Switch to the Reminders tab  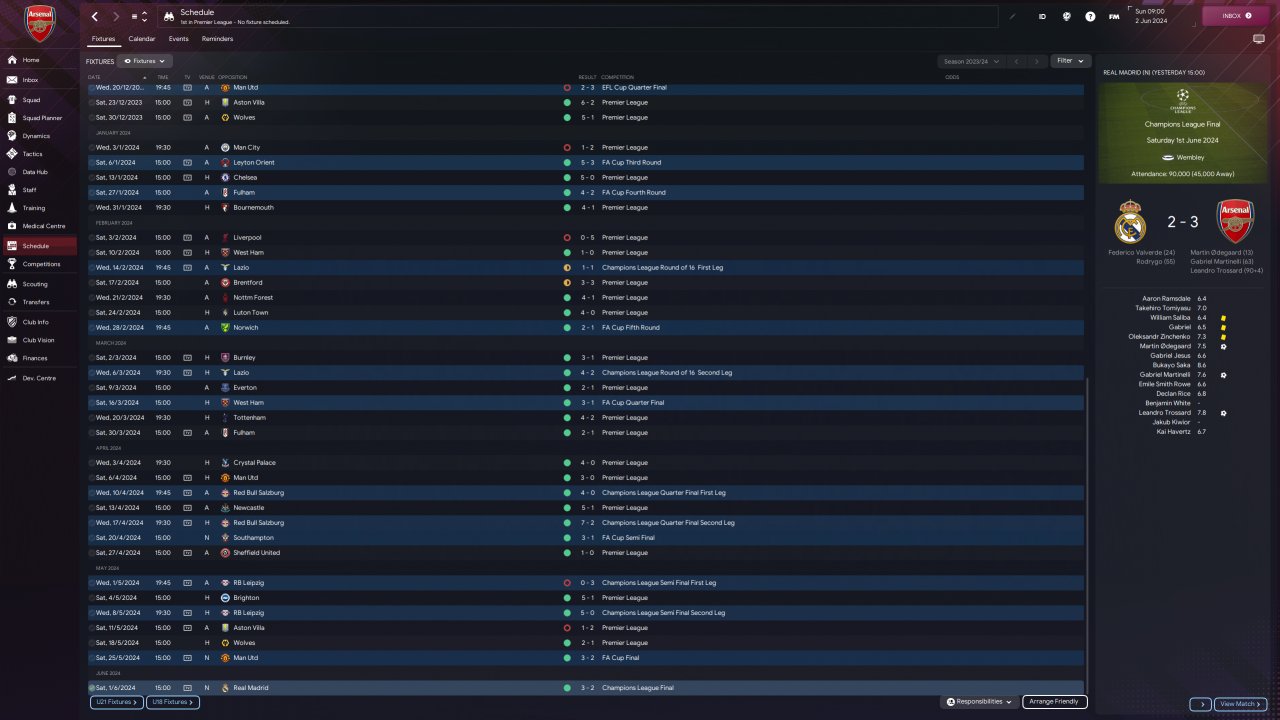217,39
